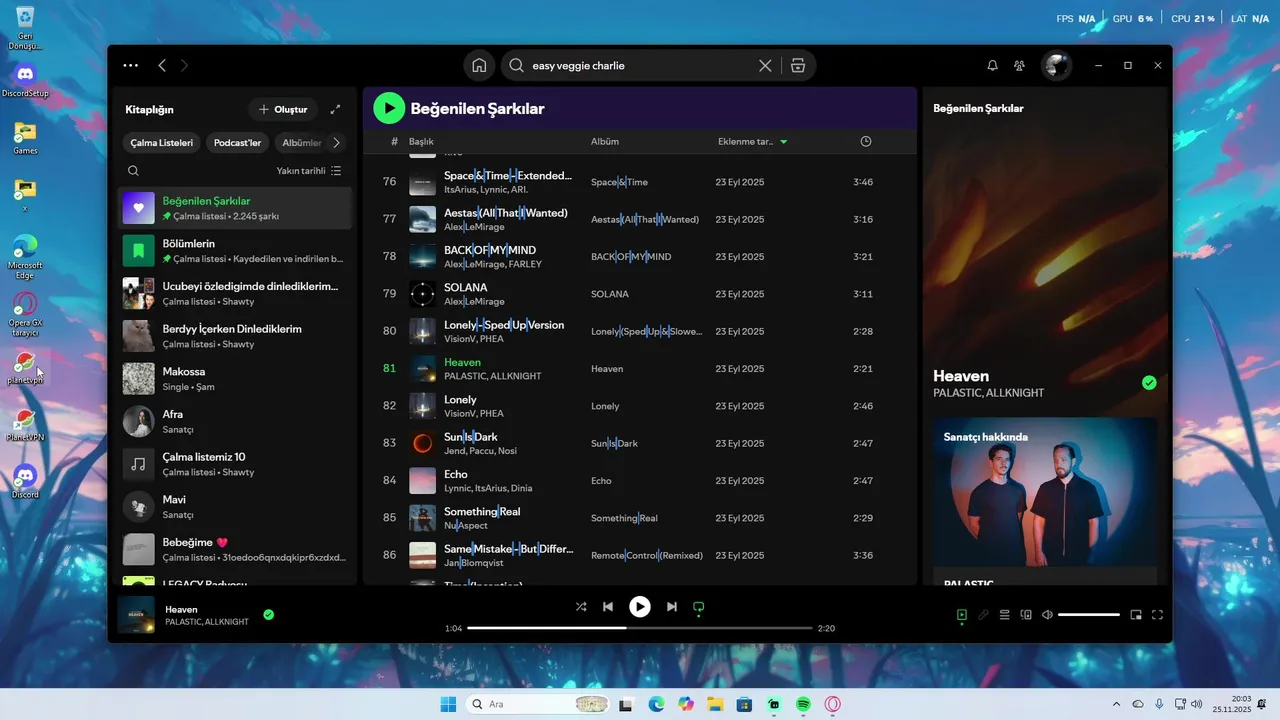Expand the library to full view
This screenshot has width=1280, height=720.
point(335,109)
